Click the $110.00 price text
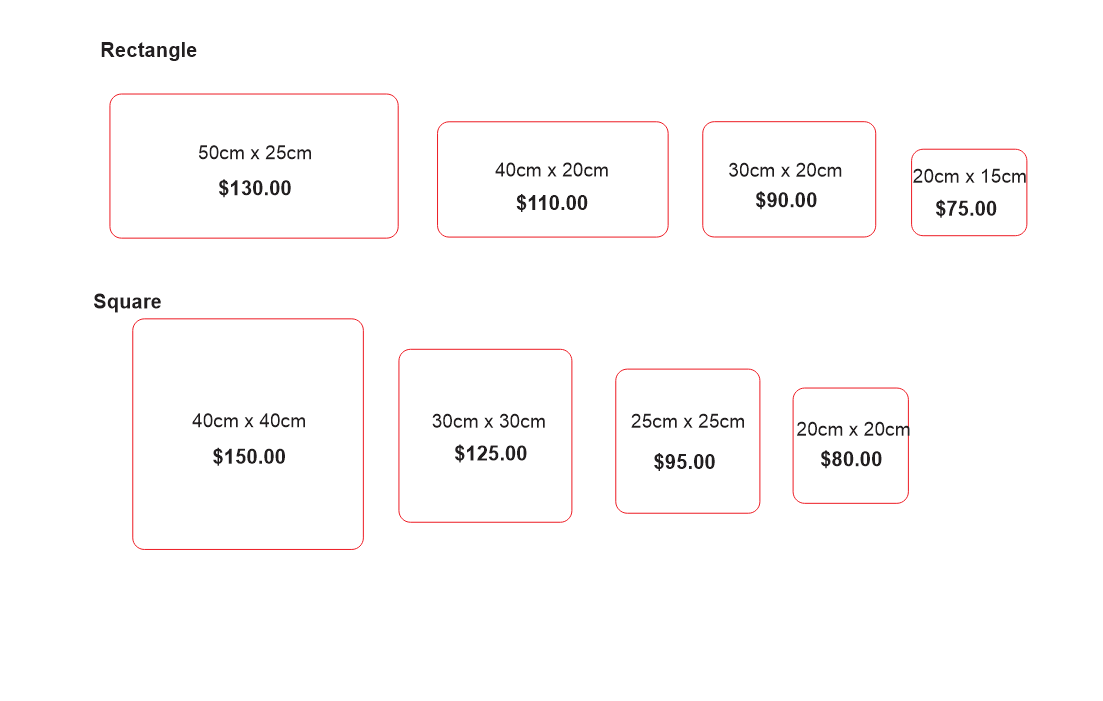This screenshot has height=701, width=1103. tap(552, 203)
